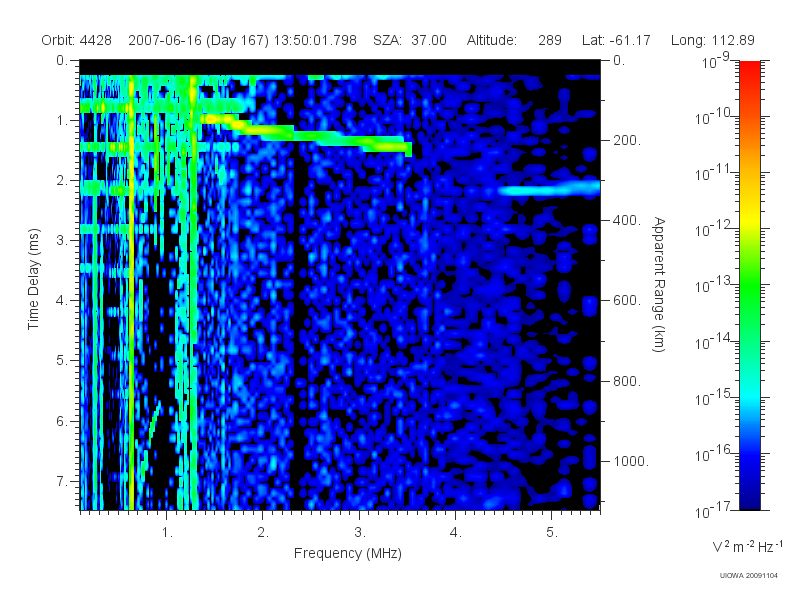800x600 pixels.
Task: Click the "2." tick on Time Delay axis
Action: point(62,181)
